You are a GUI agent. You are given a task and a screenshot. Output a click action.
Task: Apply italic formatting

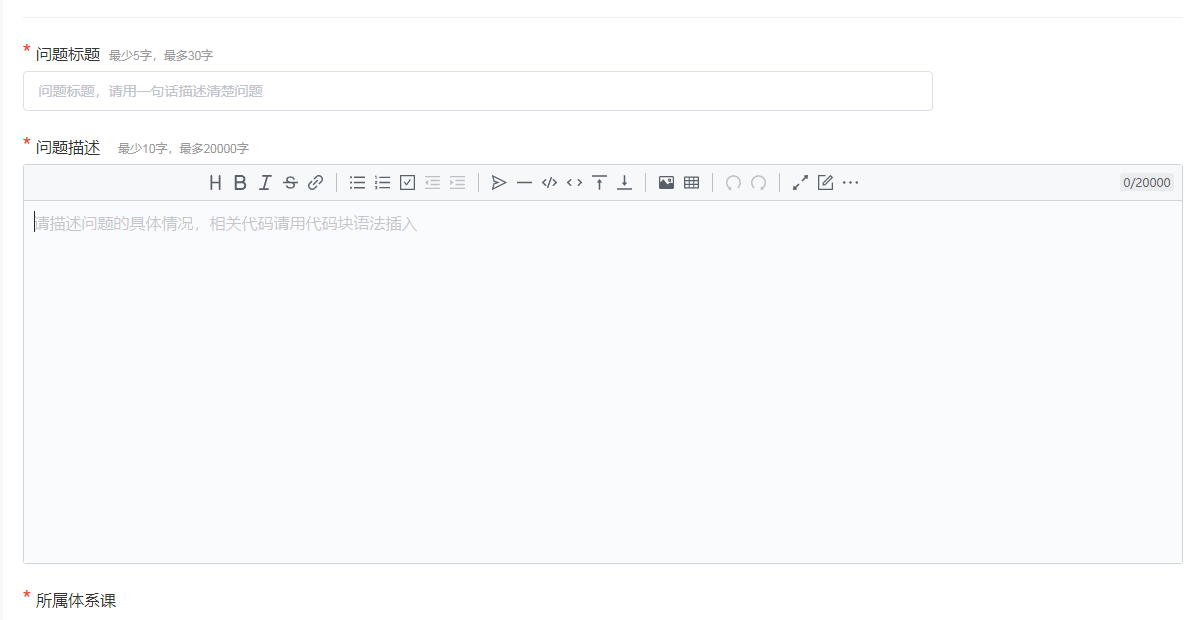[x=265, y=183]
